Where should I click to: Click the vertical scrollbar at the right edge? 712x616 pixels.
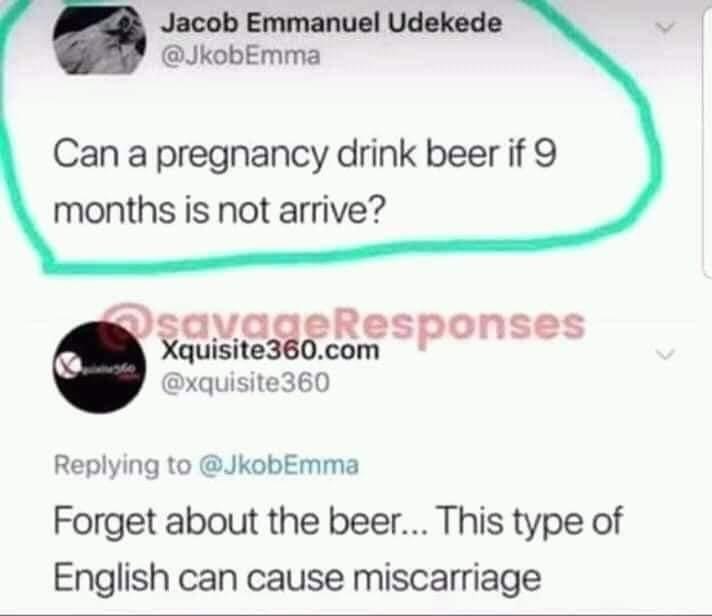tap(707, 136)
